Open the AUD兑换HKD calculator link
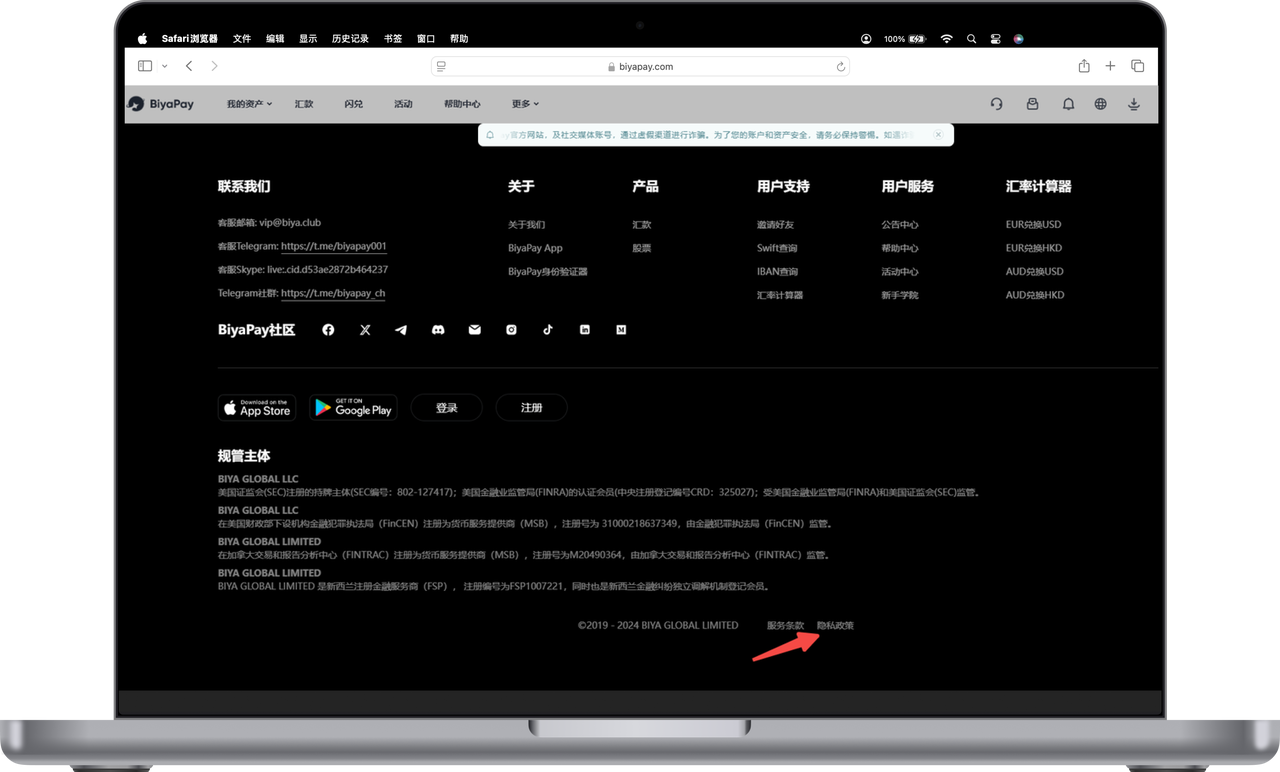Viewport: 1280px width, 772px height. point(1035,295)
